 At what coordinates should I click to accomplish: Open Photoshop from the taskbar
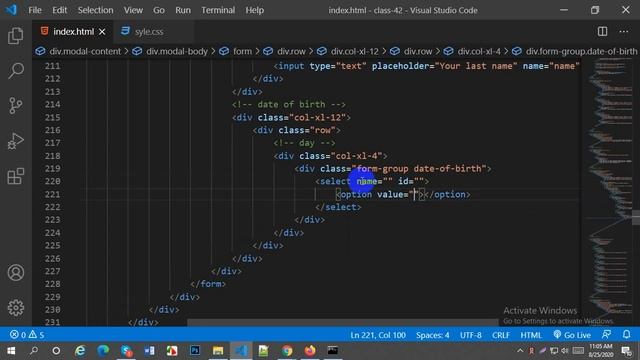pyautogui.click(x=195, y=351)
